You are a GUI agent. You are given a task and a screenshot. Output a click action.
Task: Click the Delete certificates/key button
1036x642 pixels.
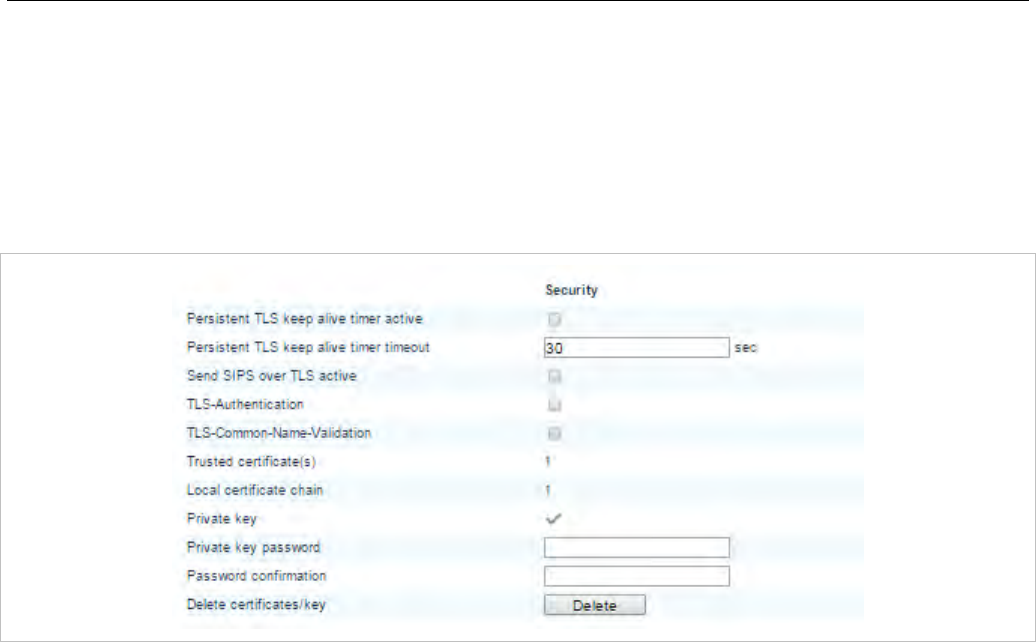tap(595, 605)
